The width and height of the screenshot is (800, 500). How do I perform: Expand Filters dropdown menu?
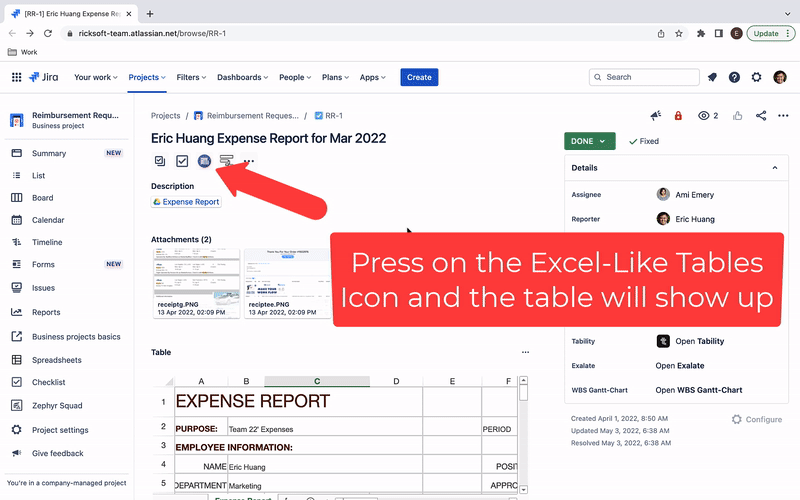pyautogui.click(x=191, y=77)
